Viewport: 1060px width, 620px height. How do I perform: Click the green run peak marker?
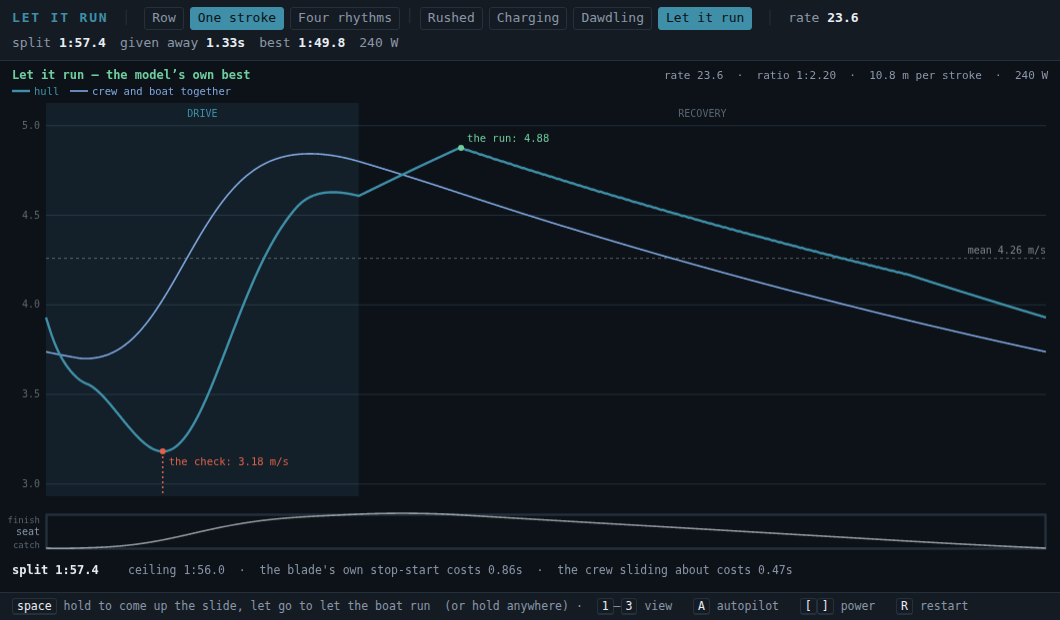[461, 148]
